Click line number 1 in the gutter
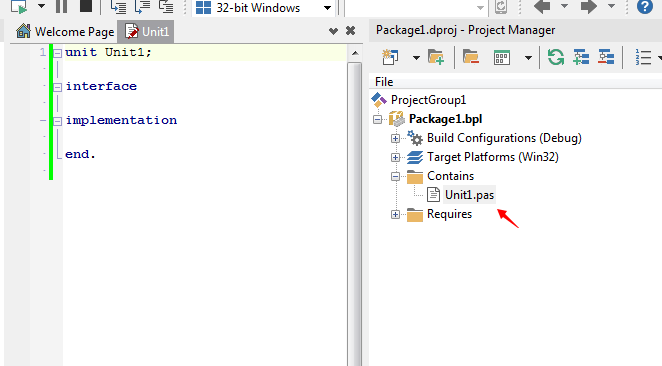Image resolution: width=662 pixels, height=366 pixels. point(43,52)
